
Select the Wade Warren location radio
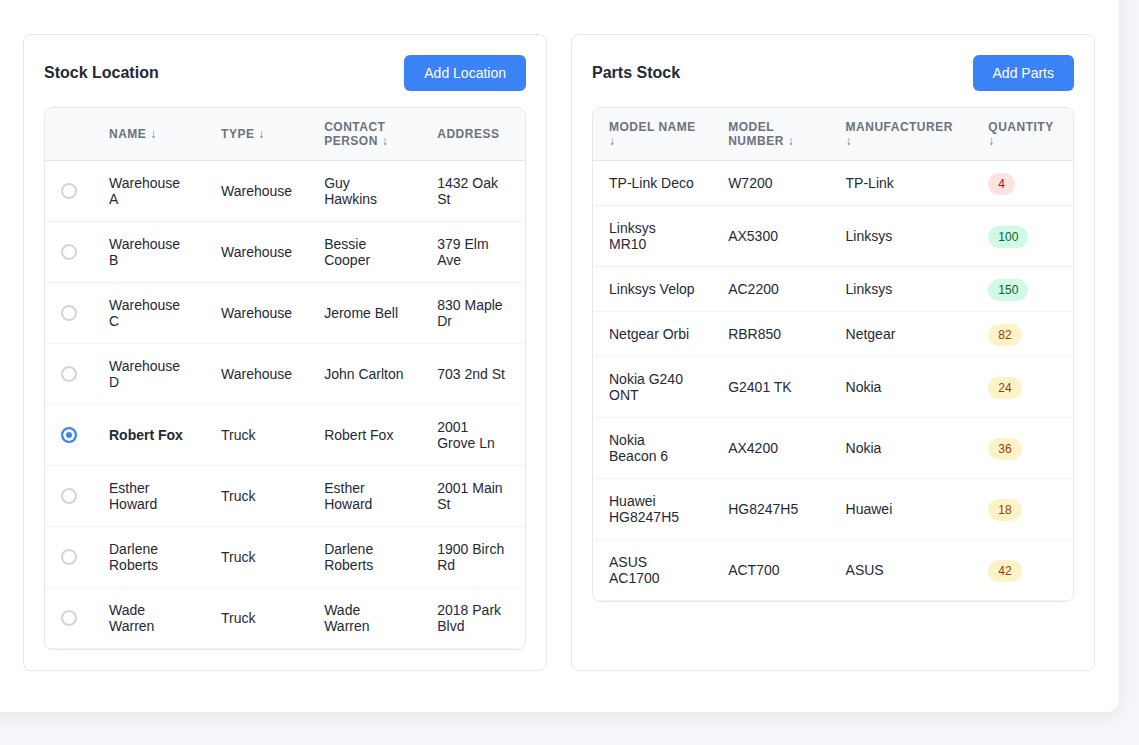(69, 618)
